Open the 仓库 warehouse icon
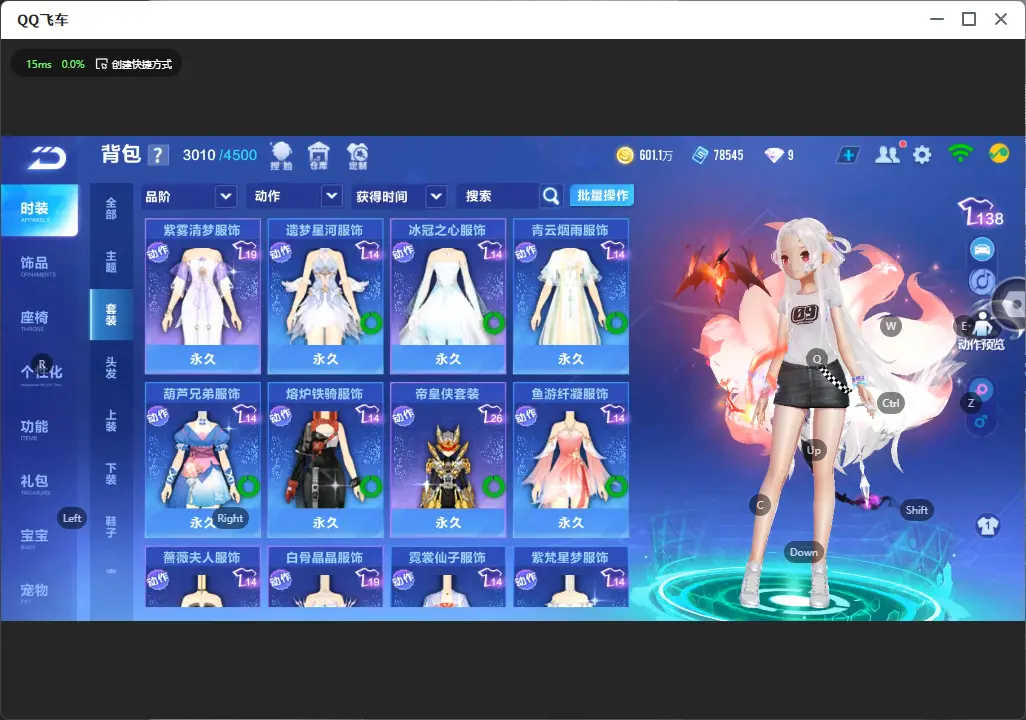1026x720 pixels. [x=319, y=156]
